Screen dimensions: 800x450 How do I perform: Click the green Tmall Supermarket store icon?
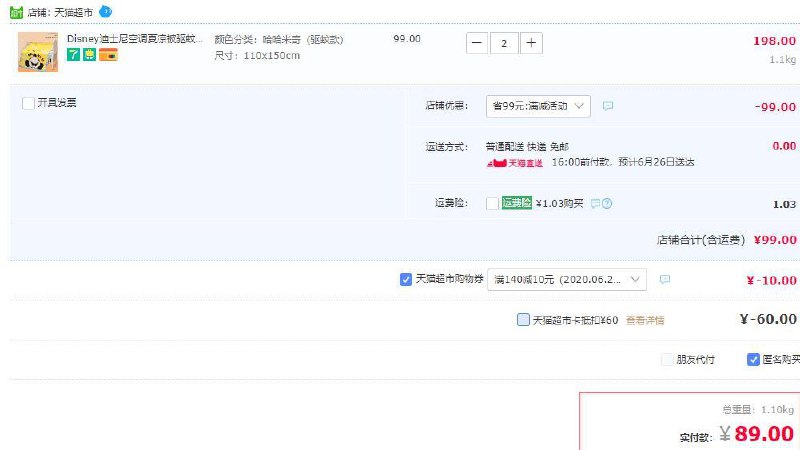click(x=16, y=12)
